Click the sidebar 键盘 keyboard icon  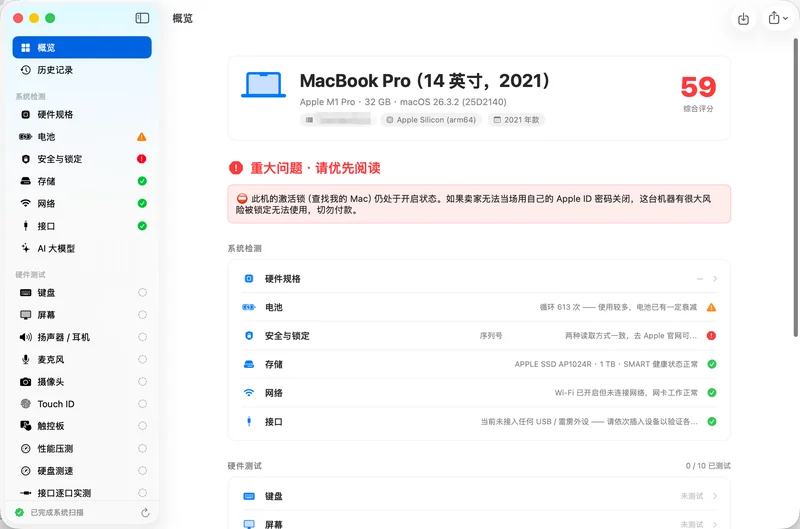(26, 293)
